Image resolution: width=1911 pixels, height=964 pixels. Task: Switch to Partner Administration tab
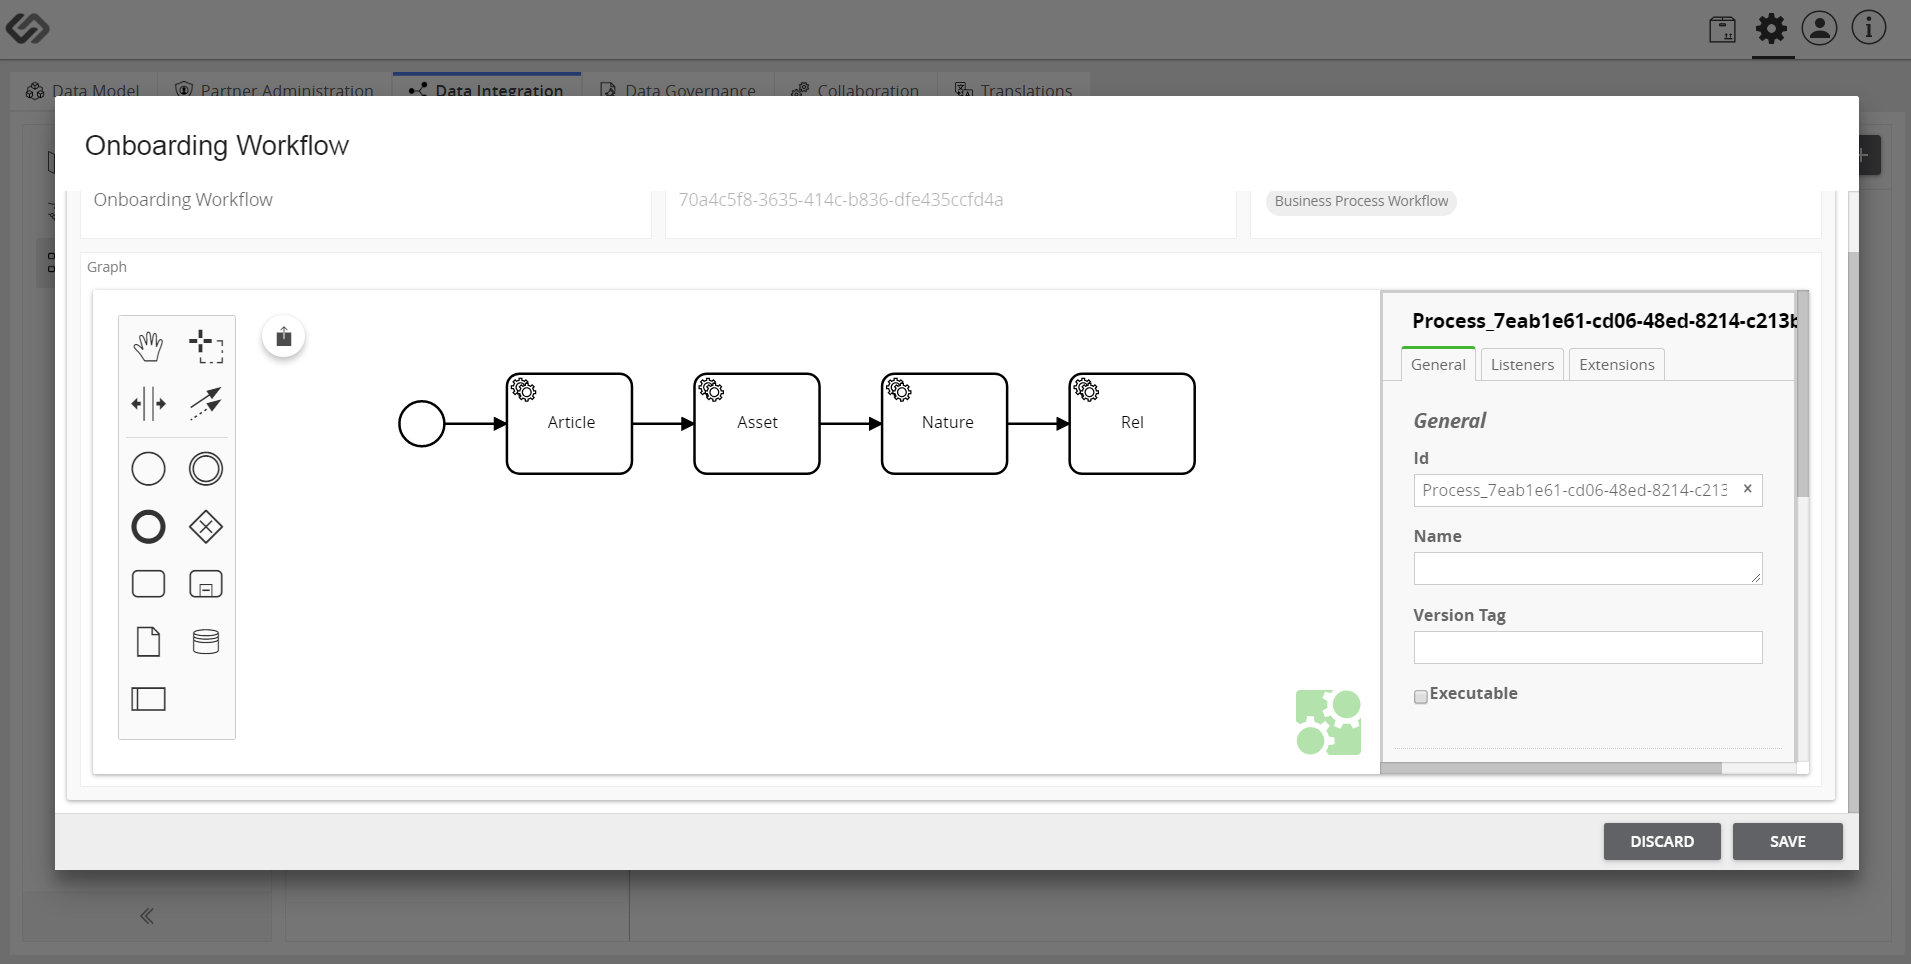pos(275,85)
